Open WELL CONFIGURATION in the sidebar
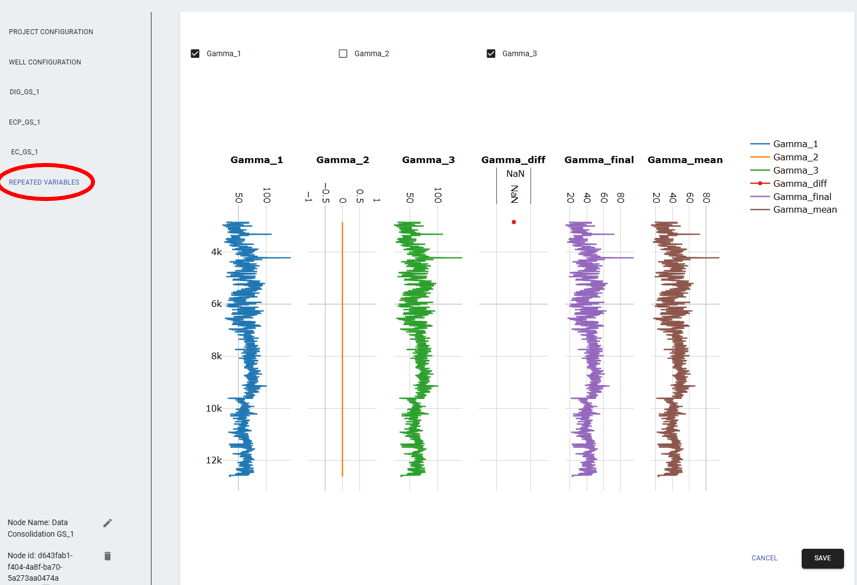 46,61
